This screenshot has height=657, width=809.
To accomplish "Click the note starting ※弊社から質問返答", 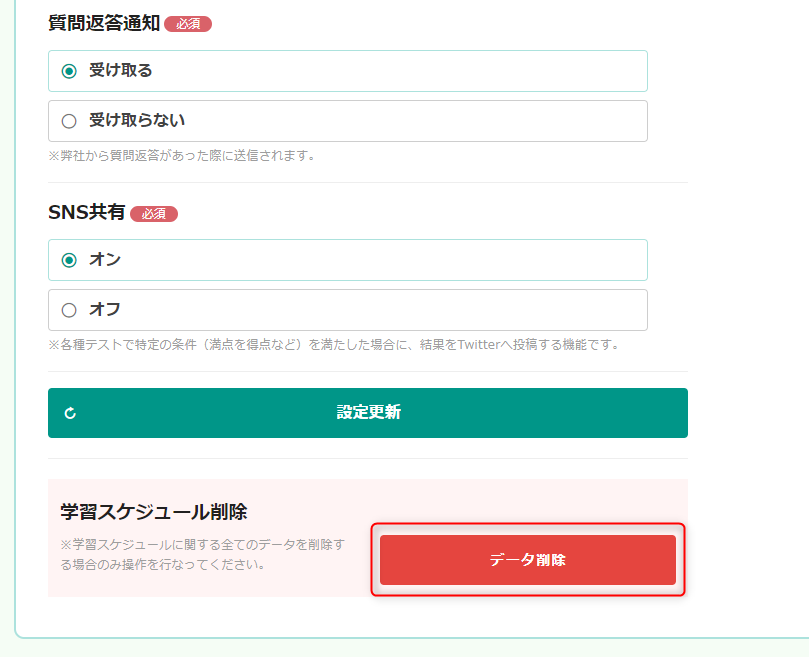I will [183, 155].
